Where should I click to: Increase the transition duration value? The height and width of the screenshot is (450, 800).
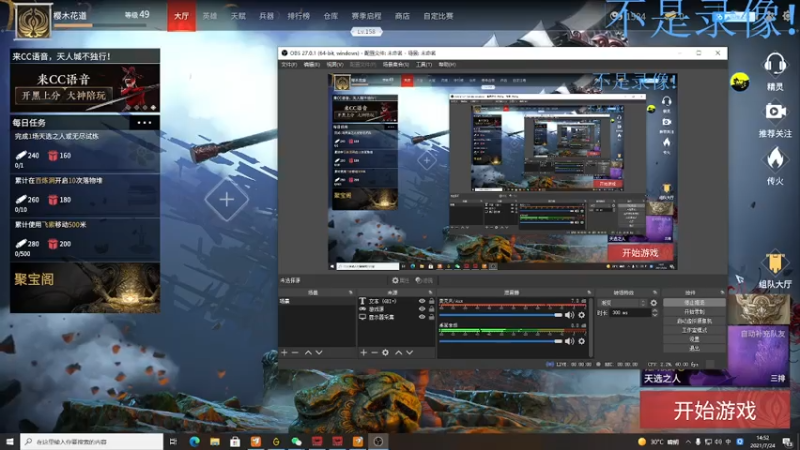tap(655, 310)
